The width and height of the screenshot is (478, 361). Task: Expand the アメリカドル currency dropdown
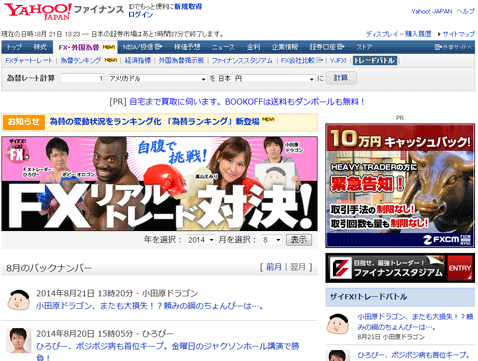(157, 79)
